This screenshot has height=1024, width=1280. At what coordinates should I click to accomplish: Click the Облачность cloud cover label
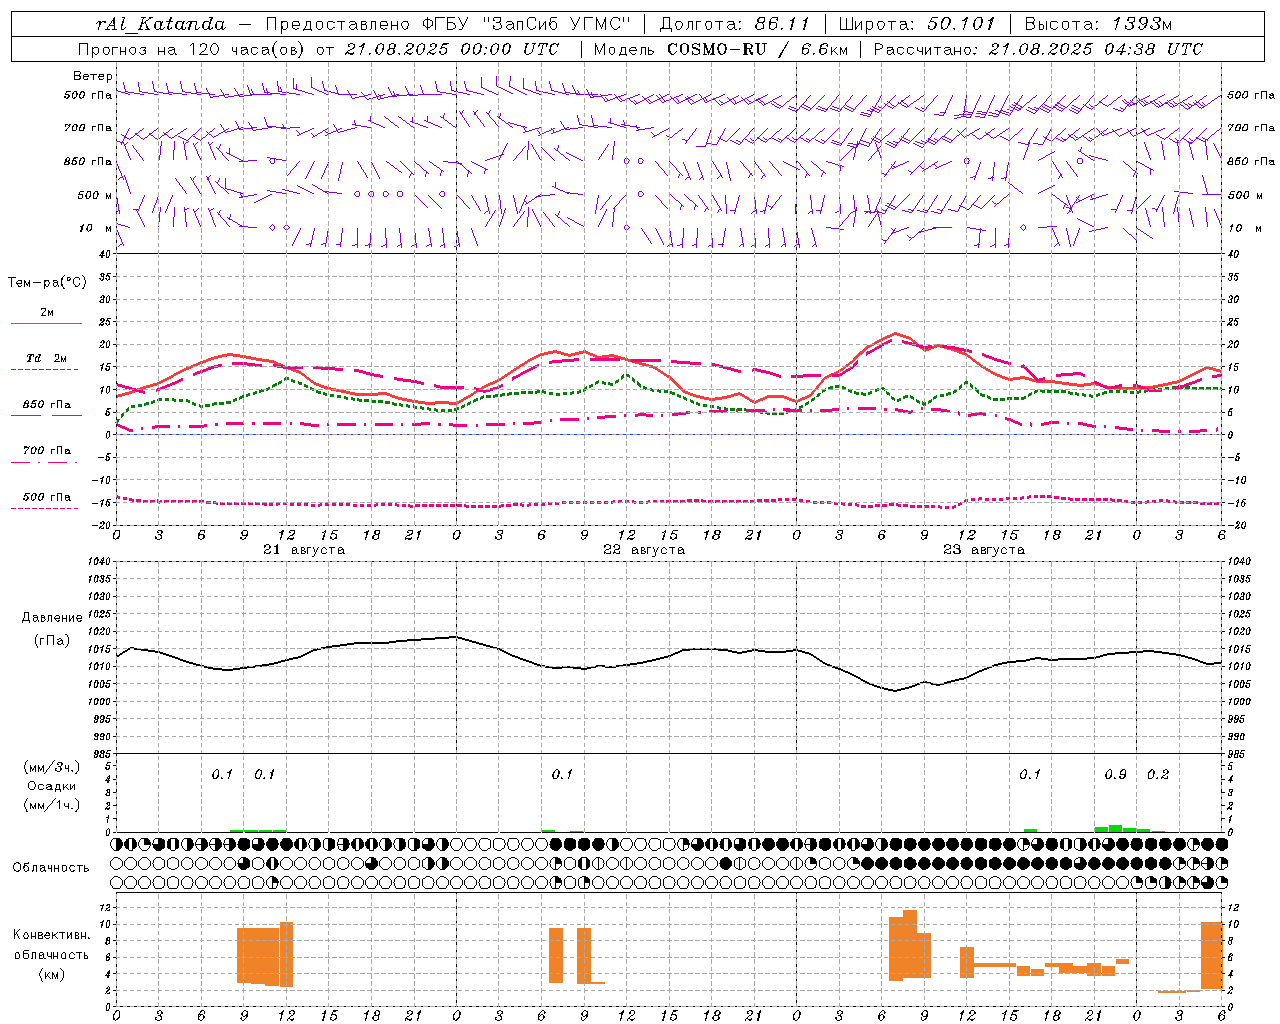pos(51,868)
